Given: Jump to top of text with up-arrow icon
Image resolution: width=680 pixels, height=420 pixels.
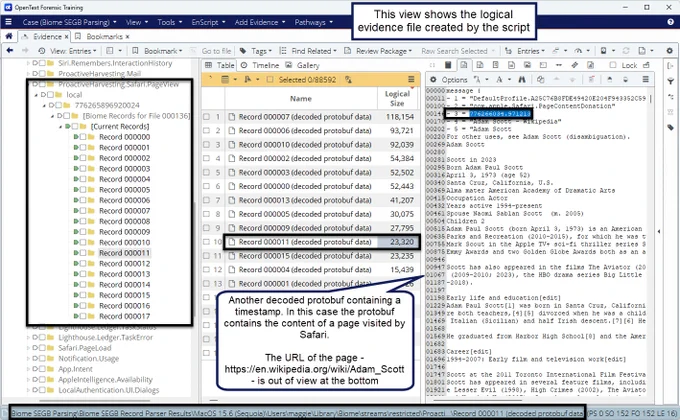Looking at the screenshot, I should coord(609,79).
